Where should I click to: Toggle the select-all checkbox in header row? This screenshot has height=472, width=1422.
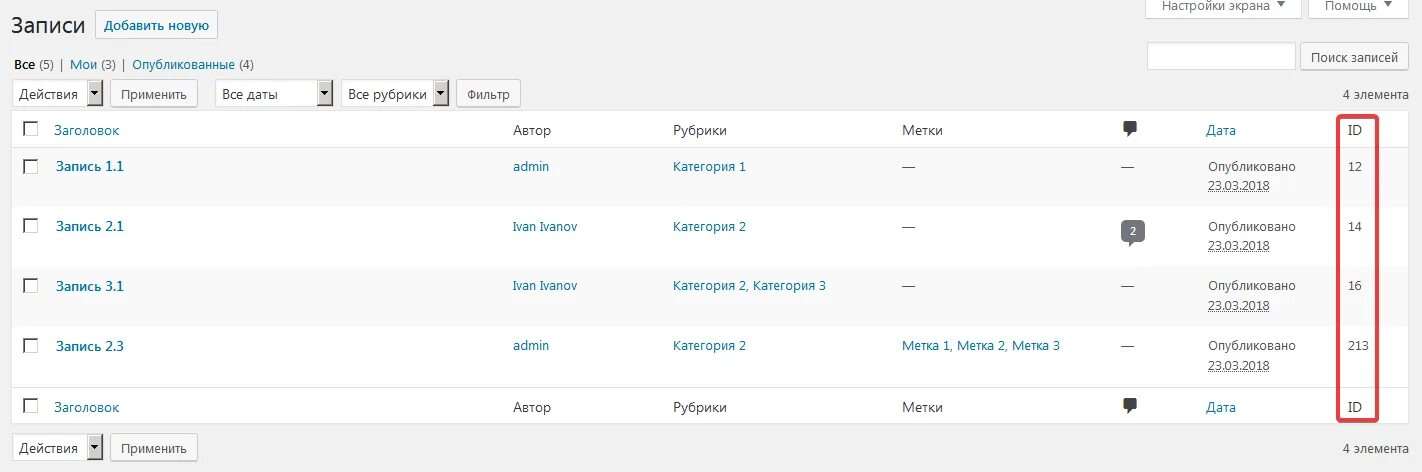tap(31, 129)
